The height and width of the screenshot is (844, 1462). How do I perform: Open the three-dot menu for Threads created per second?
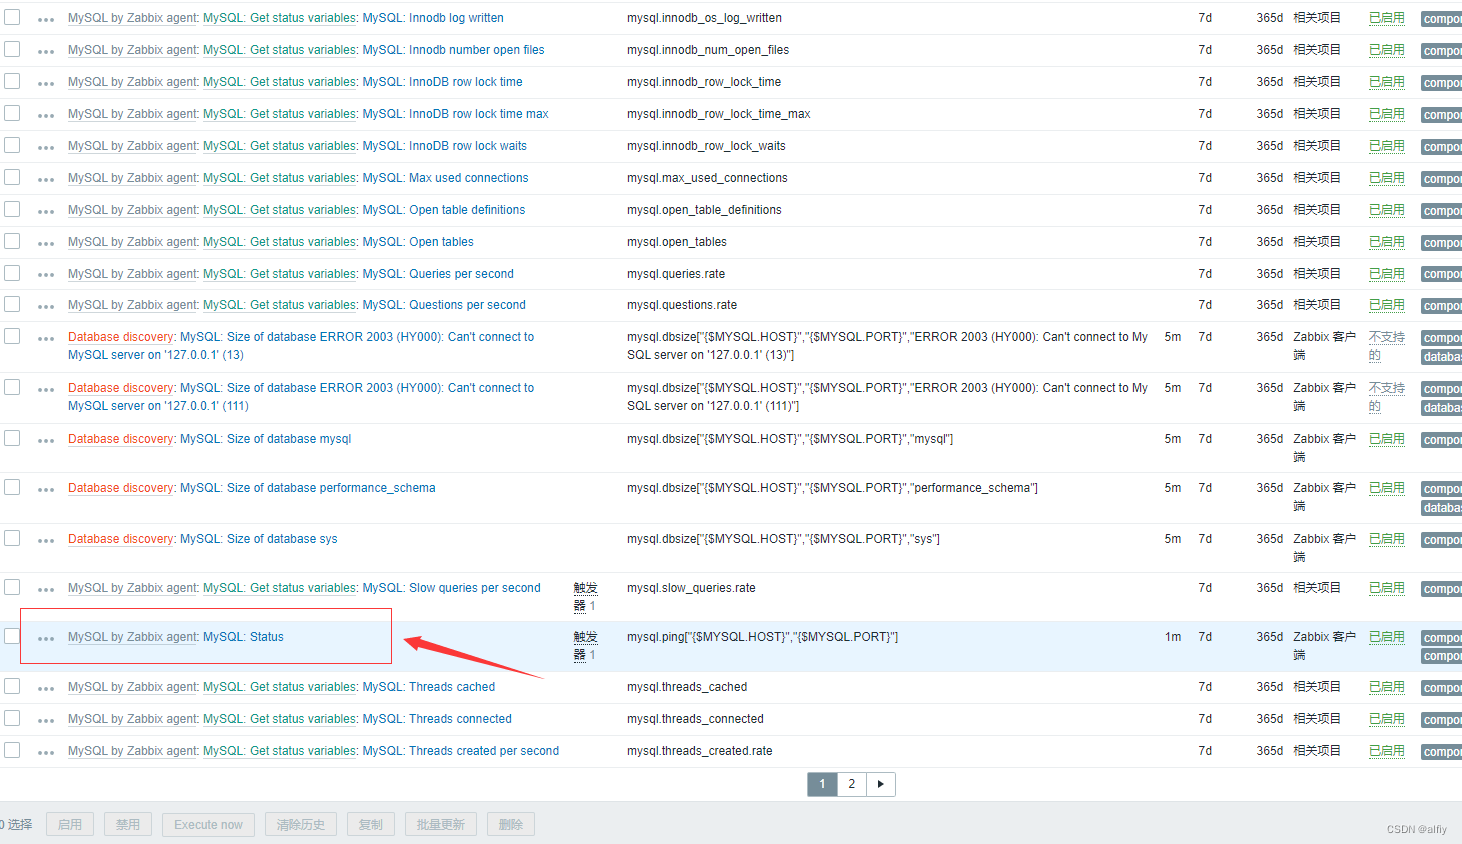point(46,753)
